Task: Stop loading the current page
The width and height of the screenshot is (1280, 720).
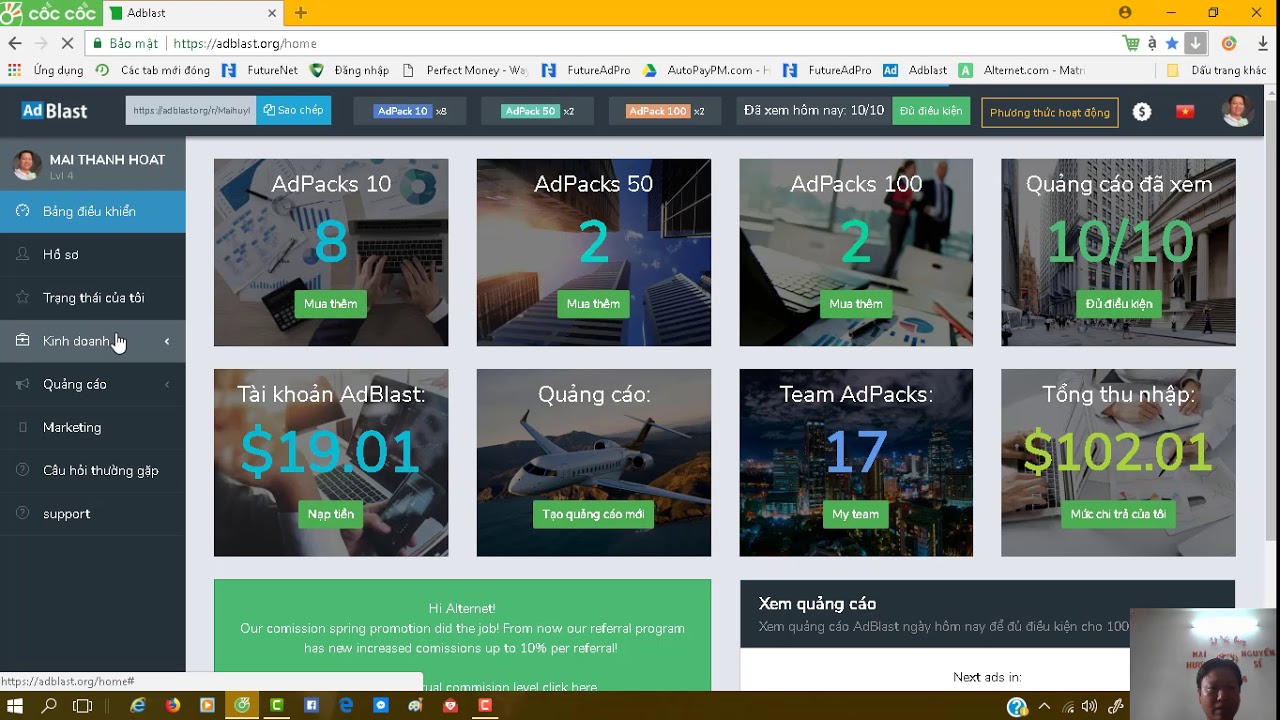Action: [66, 44]
